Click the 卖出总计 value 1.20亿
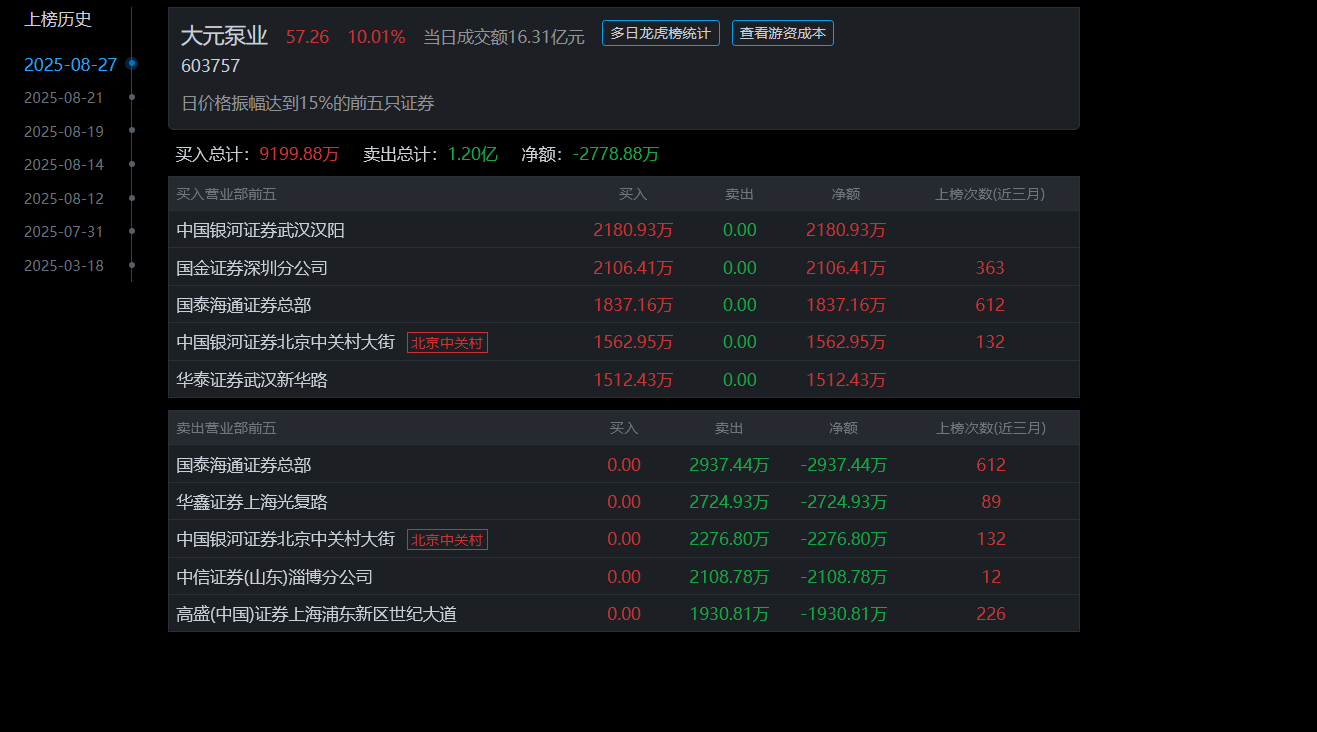The height and width of the screenshot is (732, 1317). point(472,154)
